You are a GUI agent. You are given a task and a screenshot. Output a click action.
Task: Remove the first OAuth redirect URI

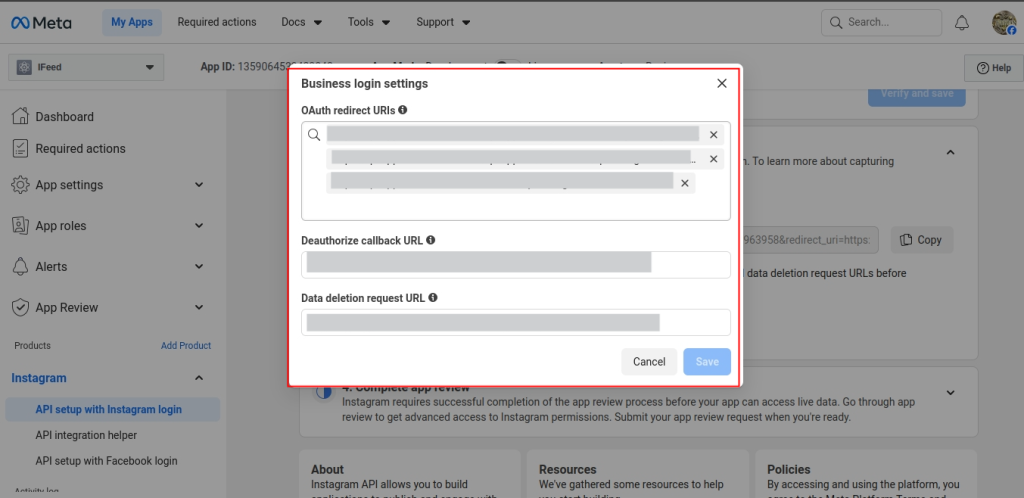pos(713,134)
